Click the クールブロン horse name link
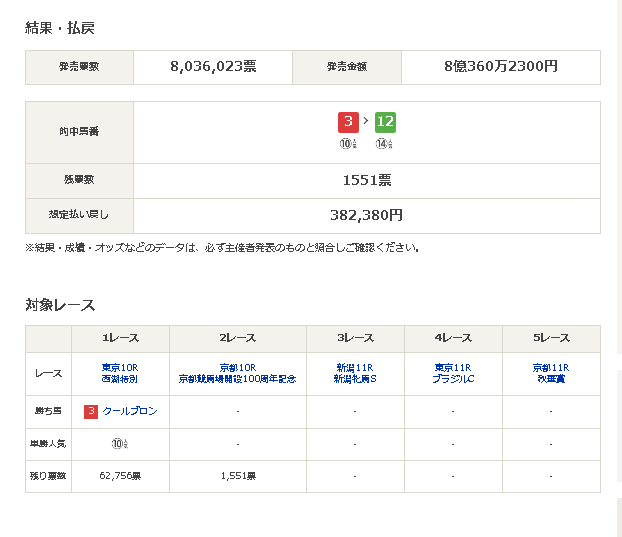 (x=130, y=411)
